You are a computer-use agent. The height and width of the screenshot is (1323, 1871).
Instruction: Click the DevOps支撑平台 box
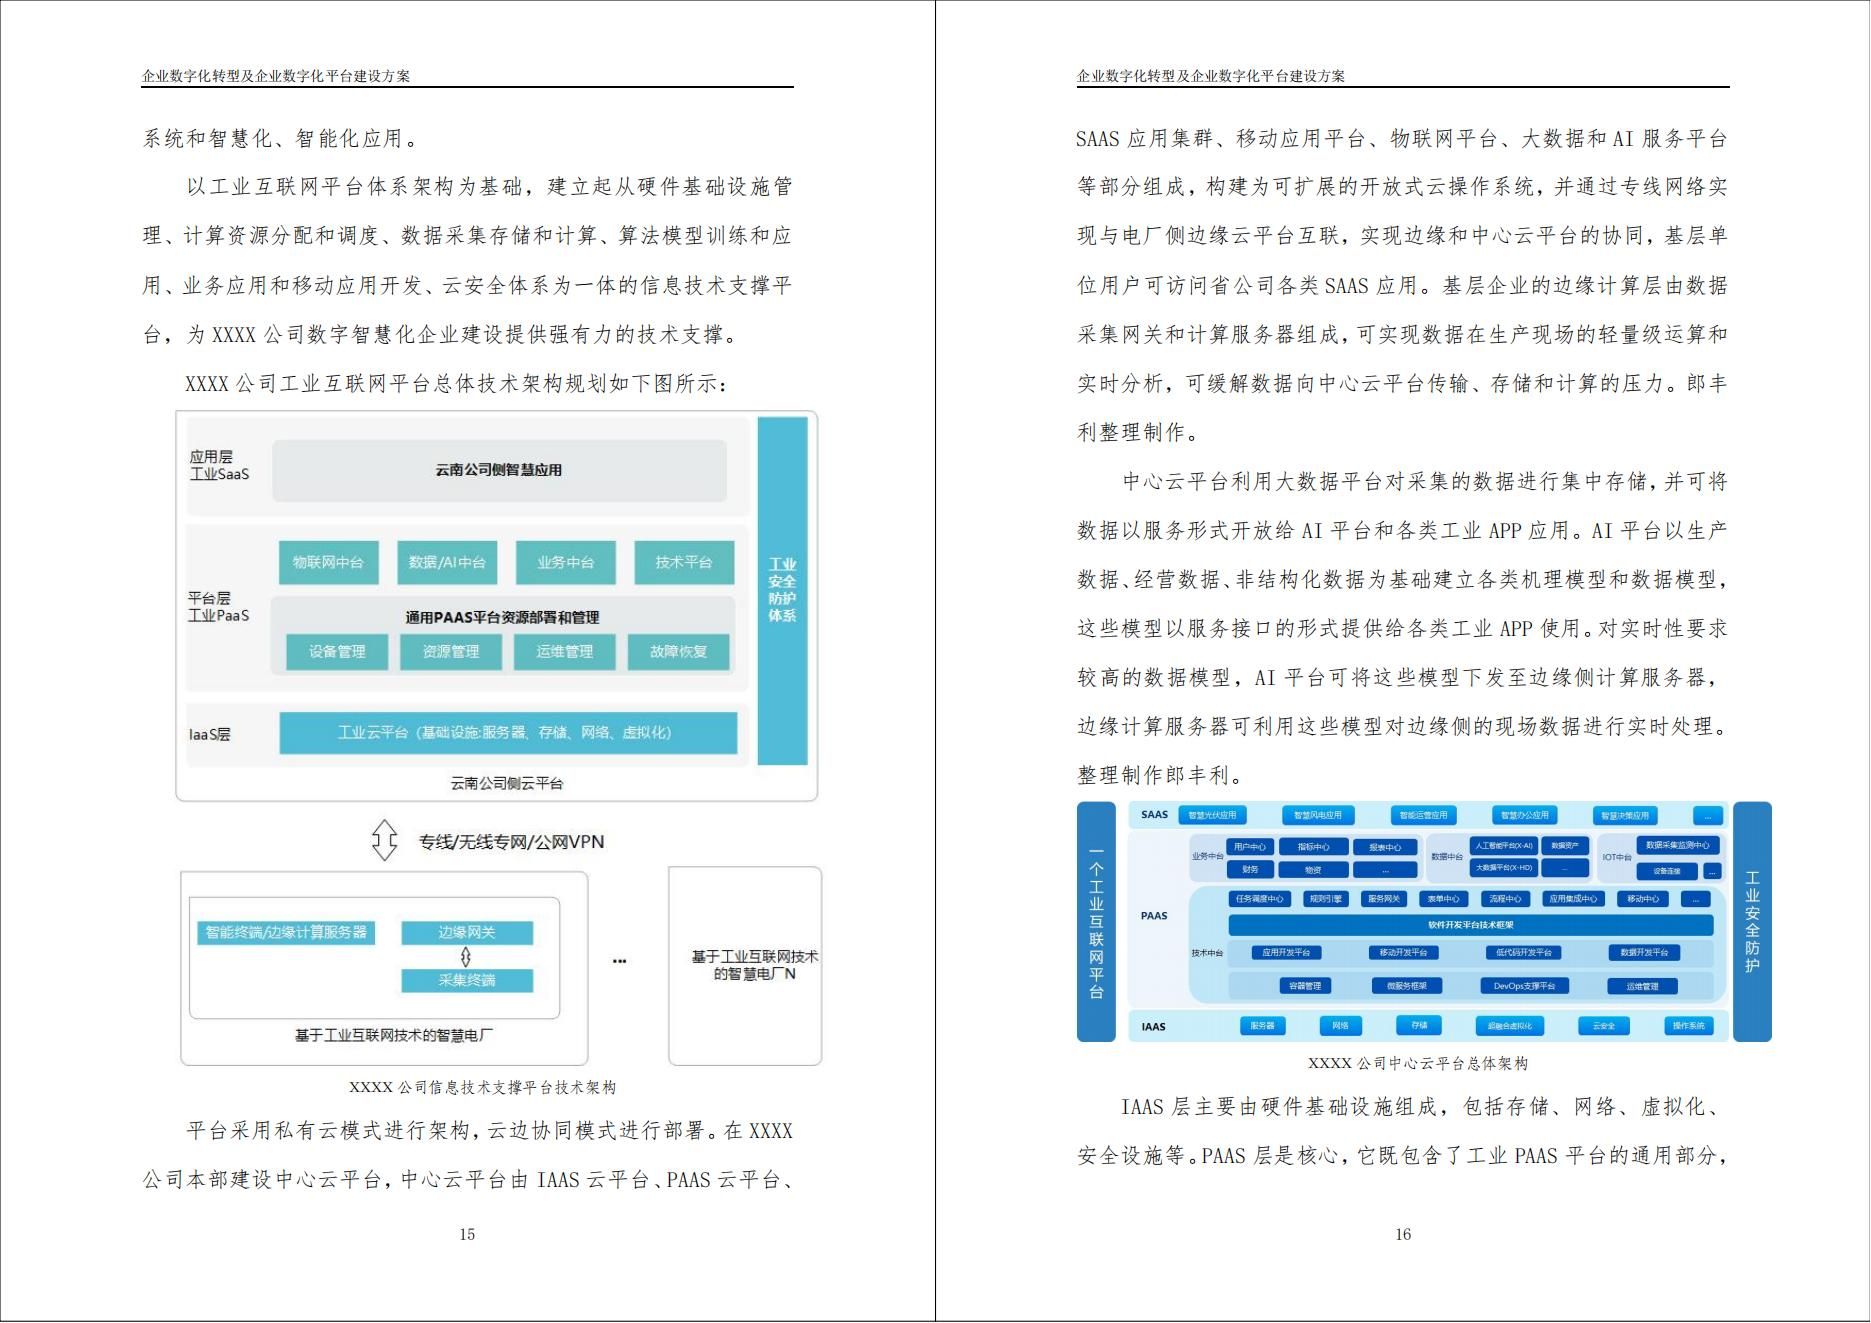1524,986
